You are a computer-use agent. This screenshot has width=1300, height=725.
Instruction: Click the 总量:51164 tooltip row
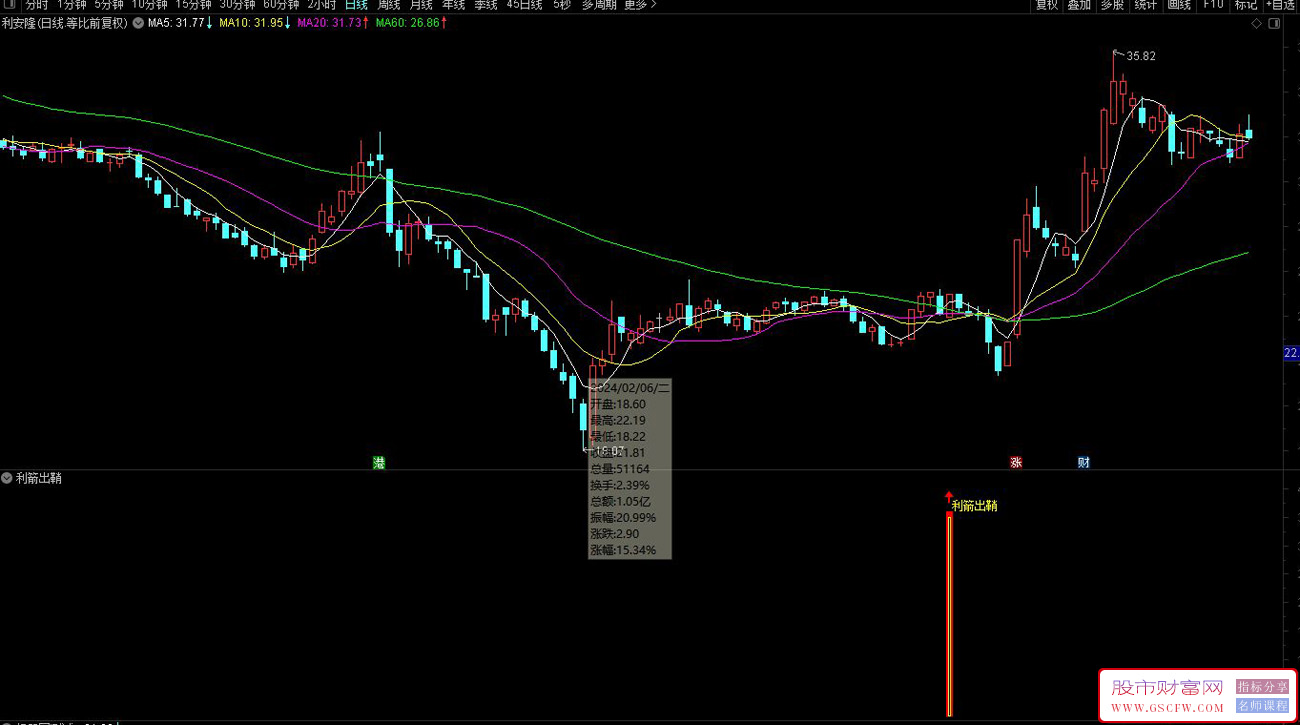tap(620, 469)
